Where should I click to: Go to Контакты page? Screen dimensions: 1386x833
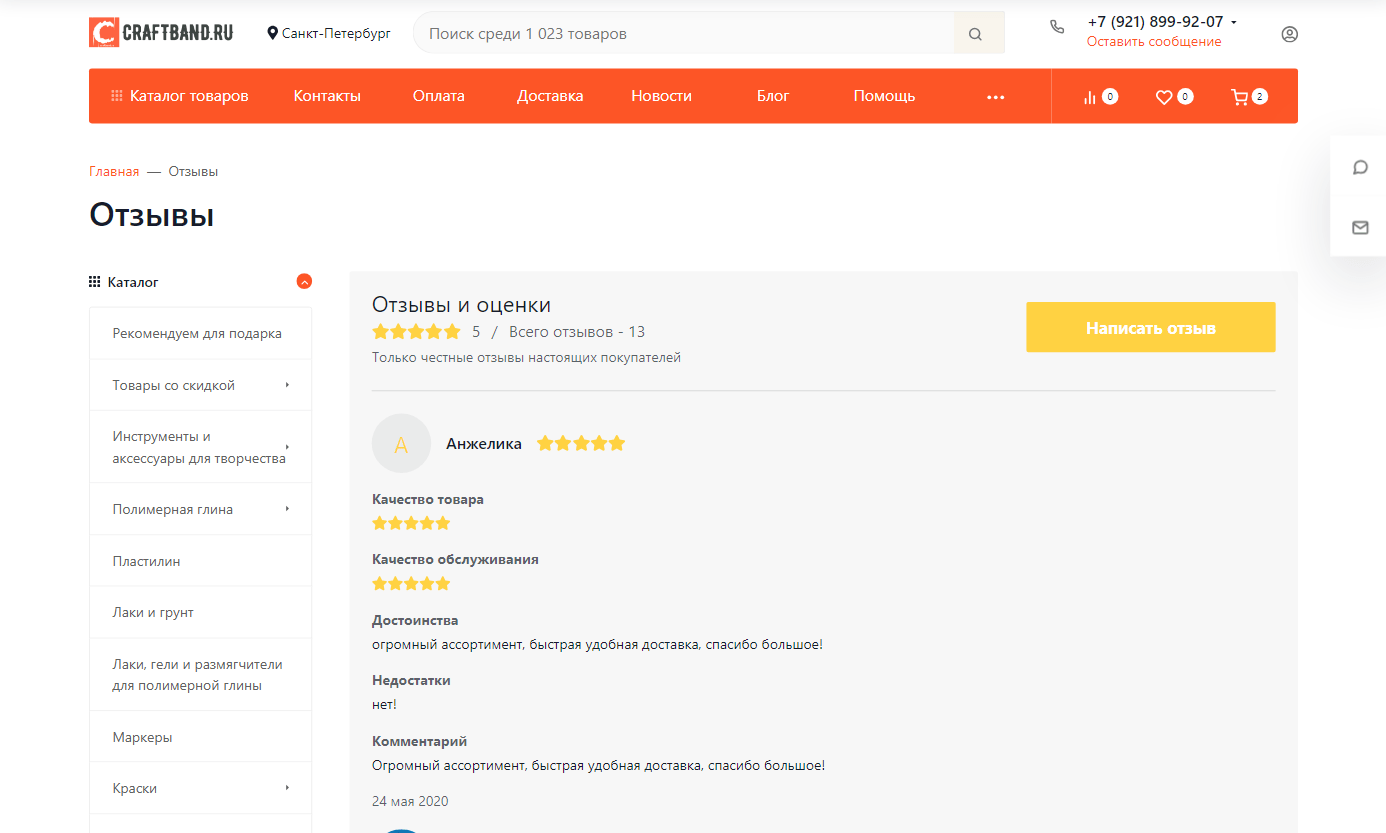(x=327, y=96)
